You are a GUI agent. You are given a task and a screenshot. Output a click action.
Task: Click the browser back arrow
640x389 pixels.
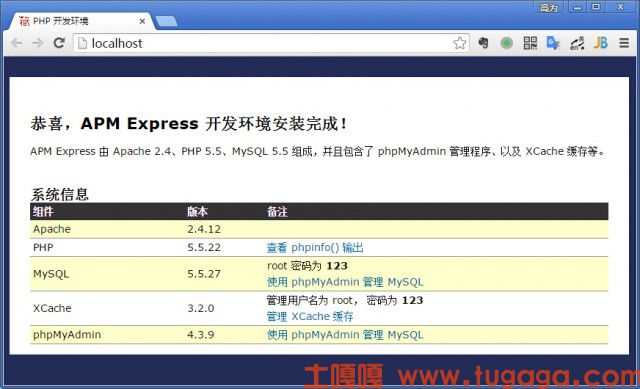coord(16,43)
